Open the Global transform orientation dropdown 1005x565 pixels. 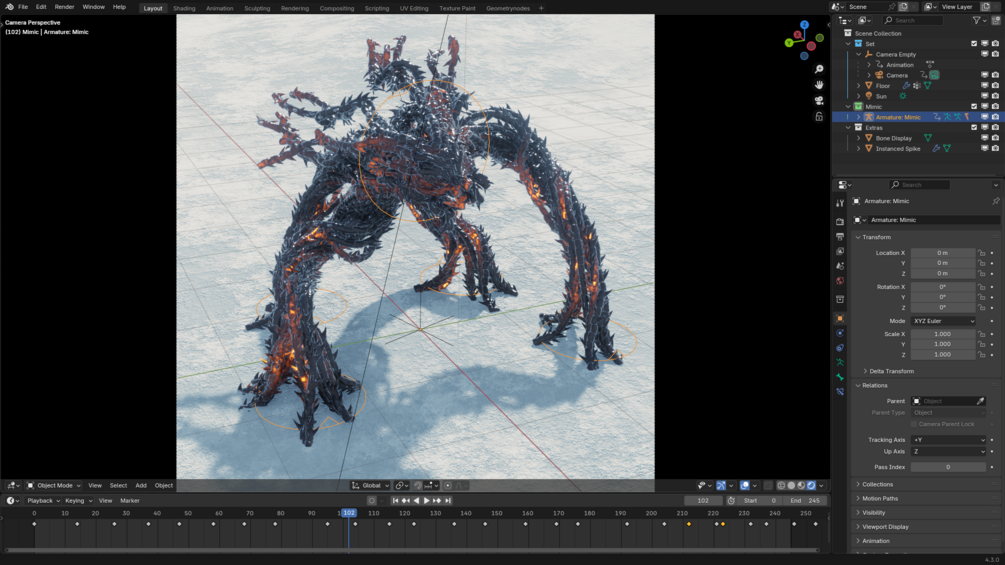(370, 486)
